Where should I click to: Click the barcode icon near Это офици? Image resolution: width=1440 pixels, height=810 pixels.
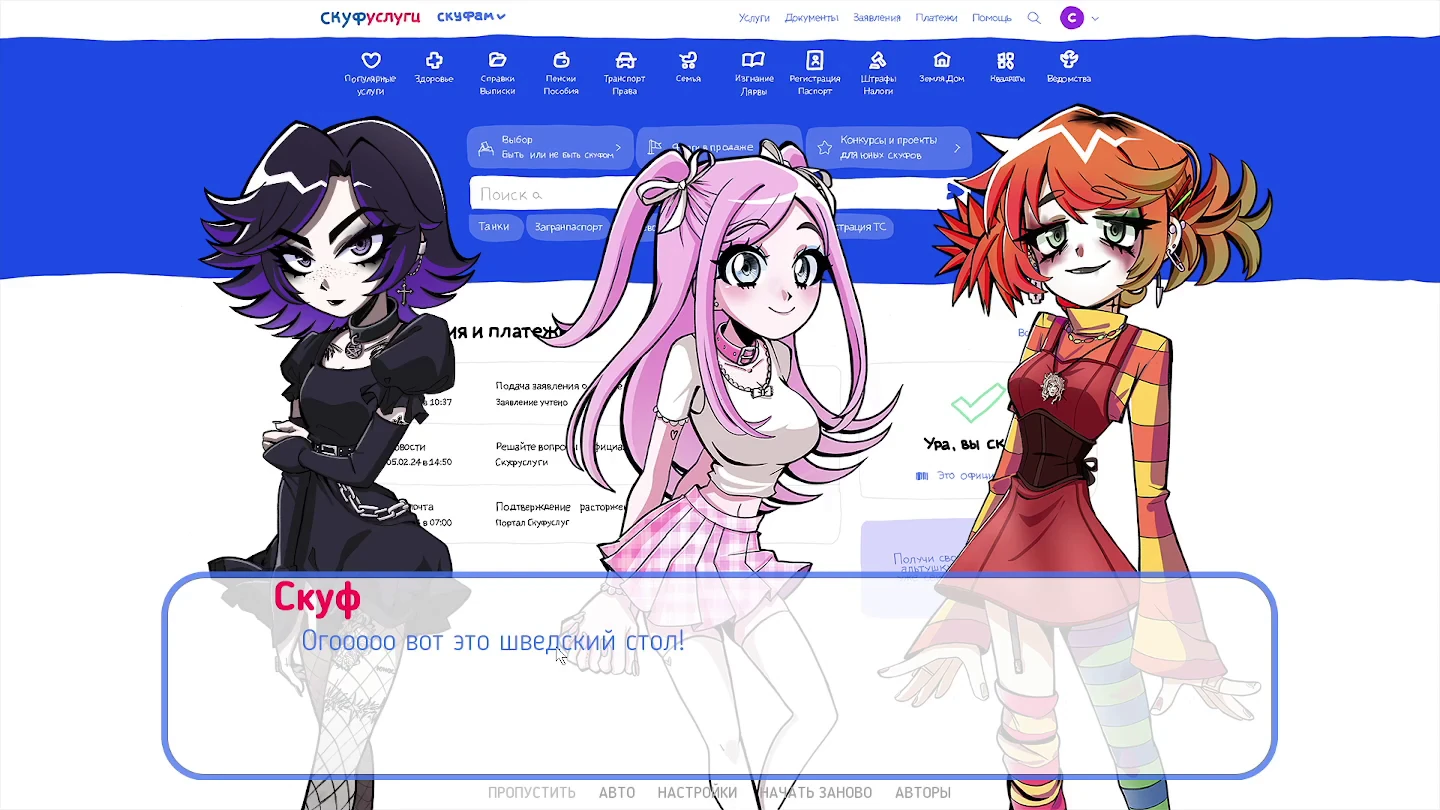[x=922, y=476]
